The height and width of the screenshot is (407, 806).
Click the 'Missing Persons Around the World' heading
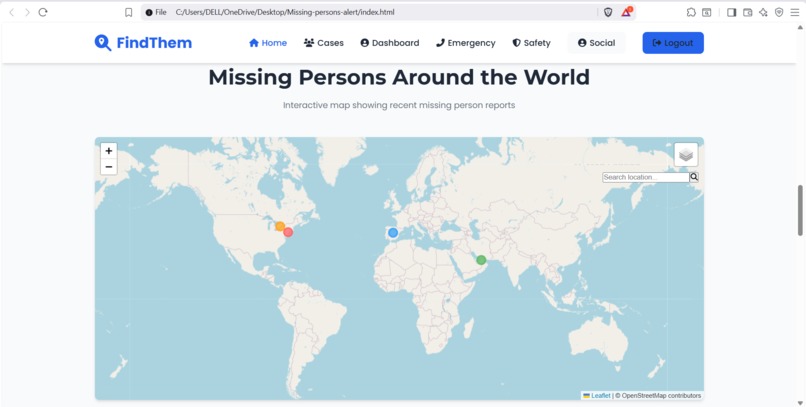(x=399, y=77)
